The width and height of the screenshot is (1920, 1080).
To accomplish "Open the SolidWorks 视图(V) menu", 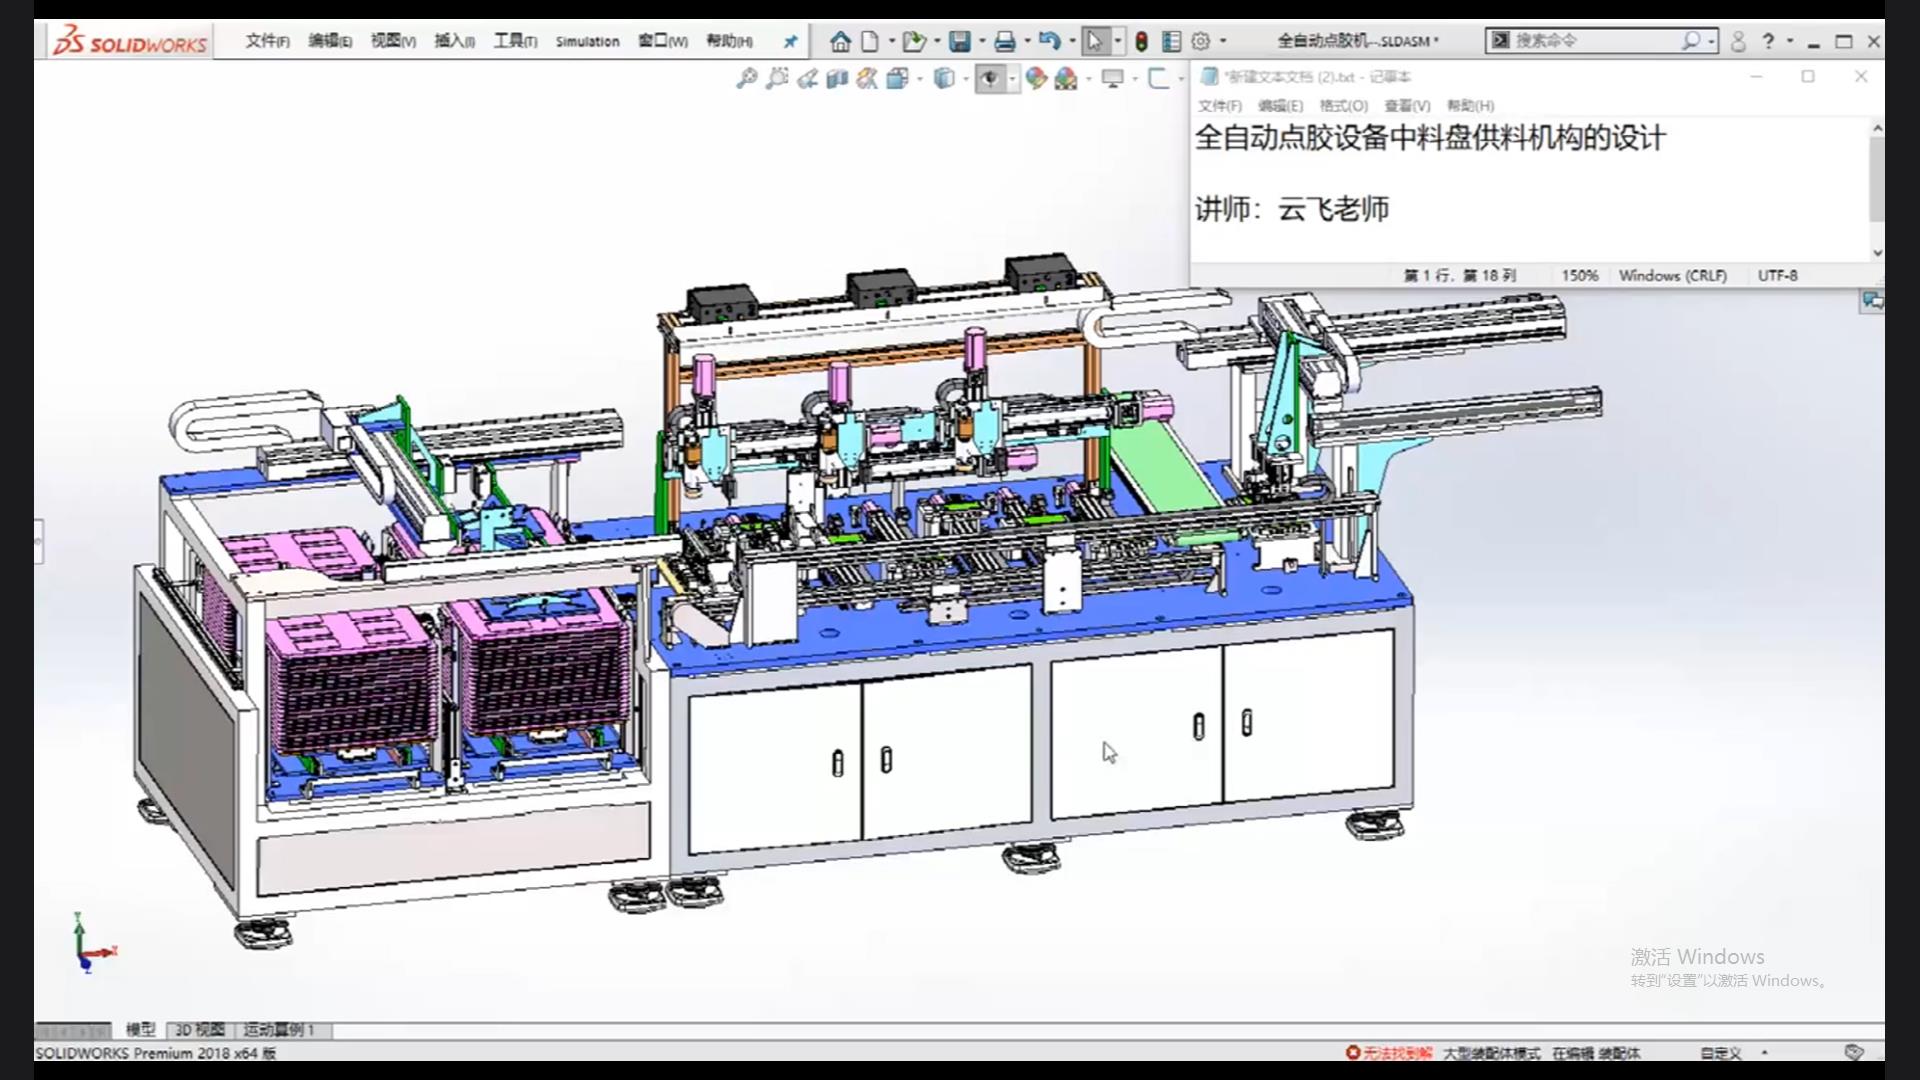I will (x=393, y=41).
